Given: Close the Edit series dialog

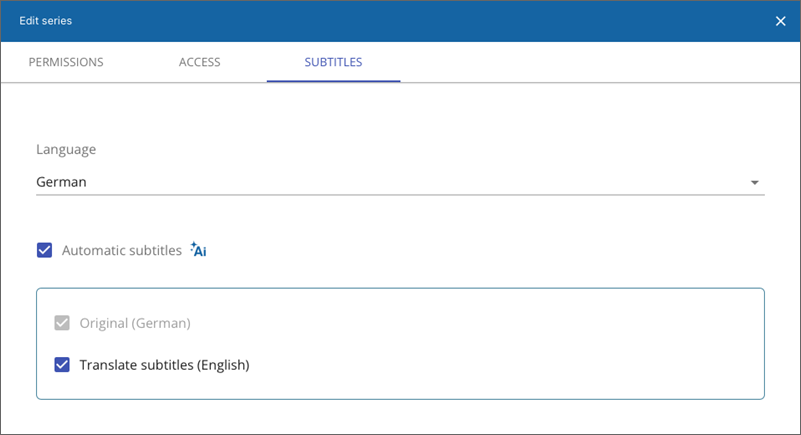Looking at the screenshot, I should 780,21.
